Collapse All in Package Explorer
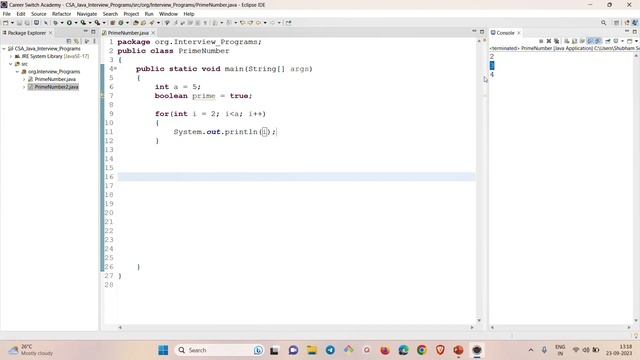 coord(69,41)
